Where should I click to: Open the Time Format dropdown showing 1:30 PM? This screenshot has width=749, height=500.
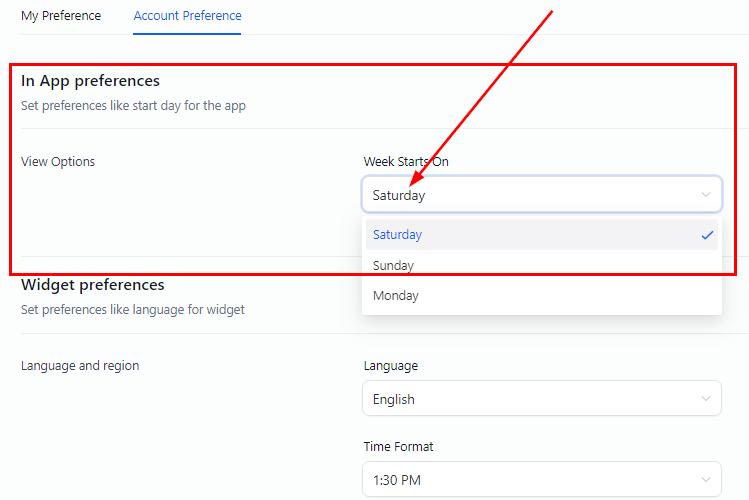[530, 480]
